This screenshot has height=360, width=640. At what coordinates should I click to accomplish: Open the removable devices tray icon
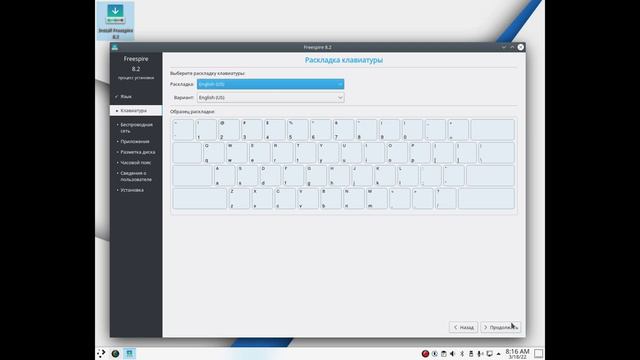click(x=471, y=354)
